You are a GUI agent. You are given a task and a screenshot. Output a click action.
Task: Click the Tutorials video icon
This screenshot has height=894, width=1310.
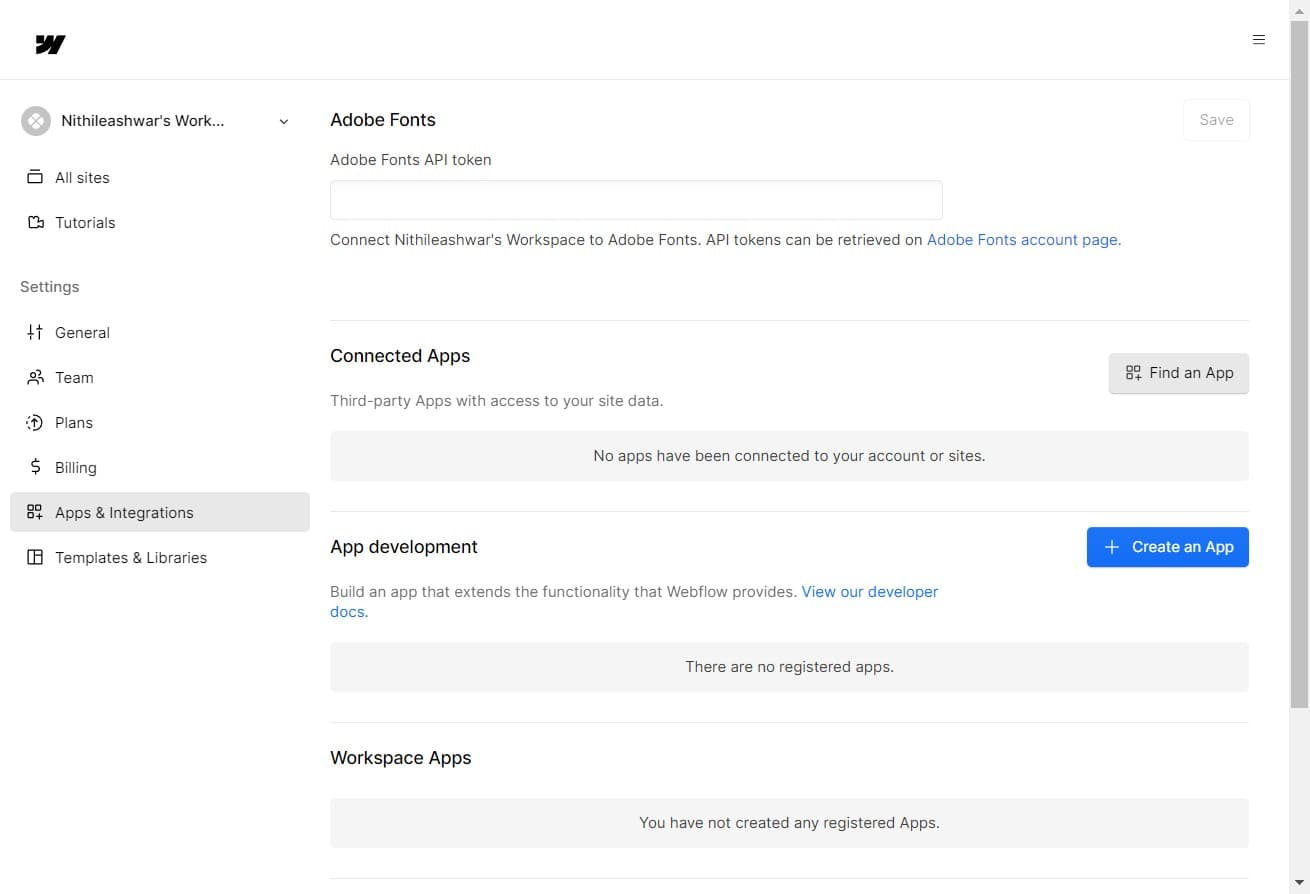[x=35, y=222]
